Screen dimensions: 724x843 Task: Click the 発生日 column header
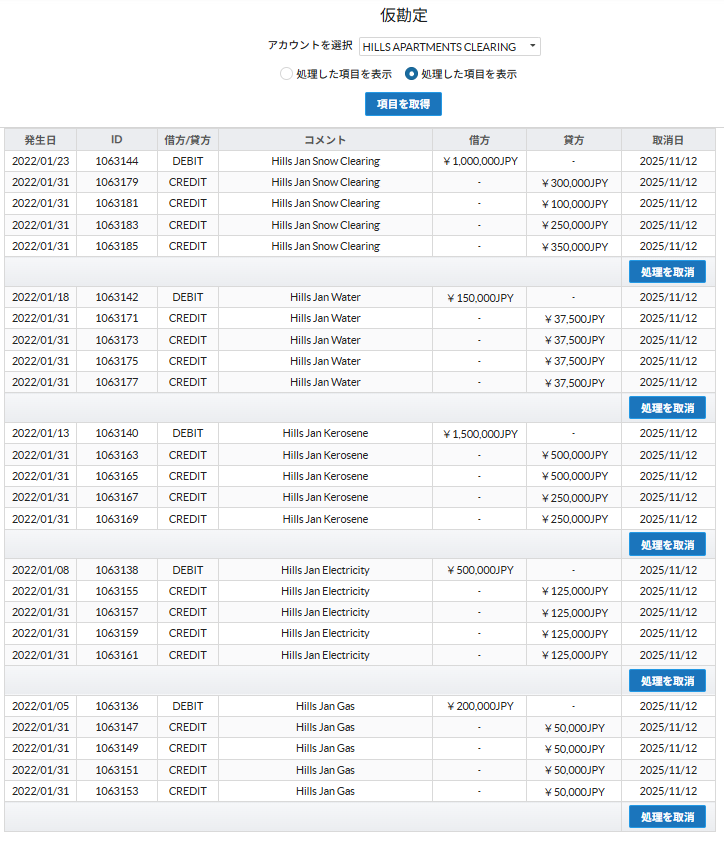40,140
